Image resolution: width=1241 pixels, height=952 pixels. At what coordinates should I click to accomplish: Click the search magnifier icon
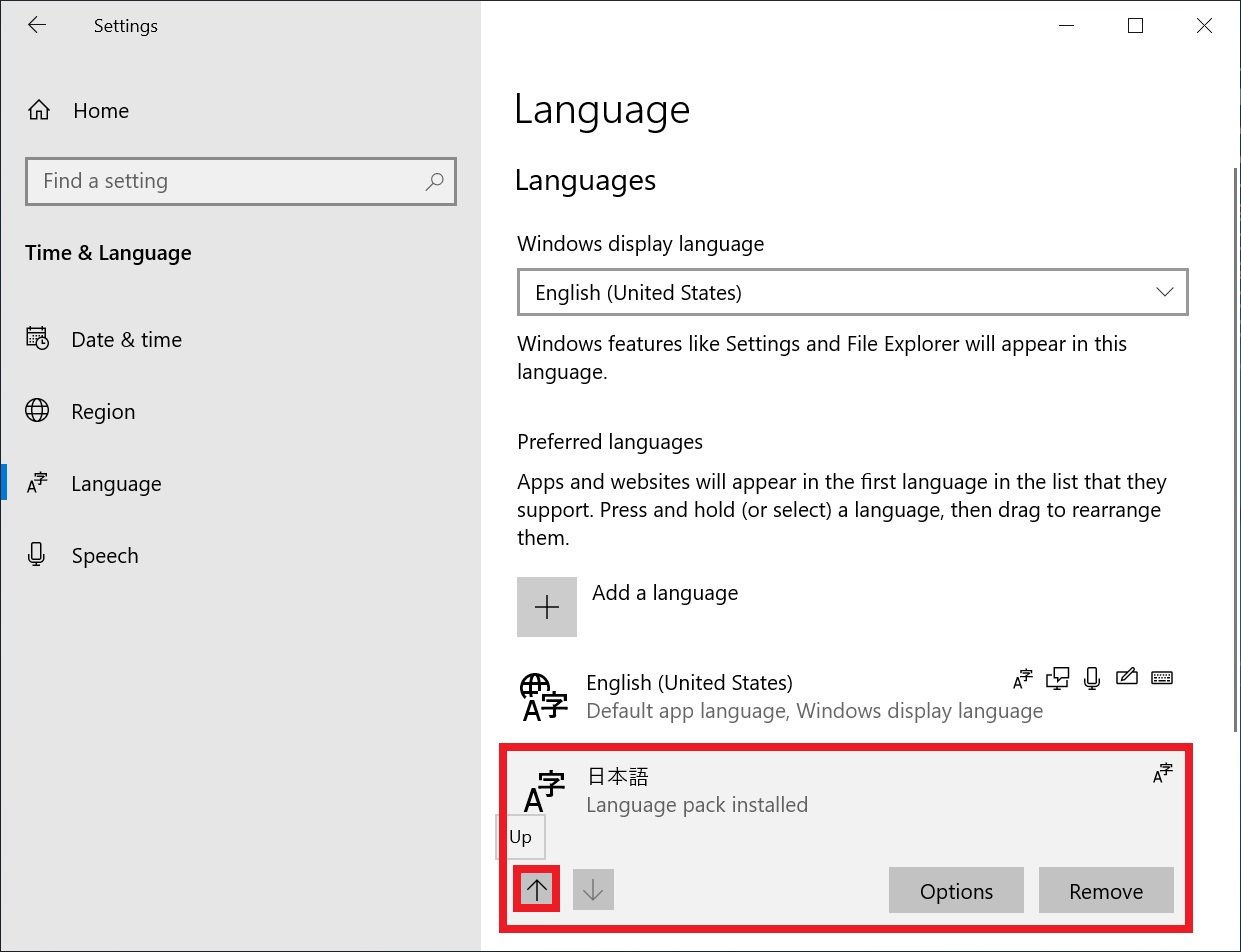[x=434, y=181]
